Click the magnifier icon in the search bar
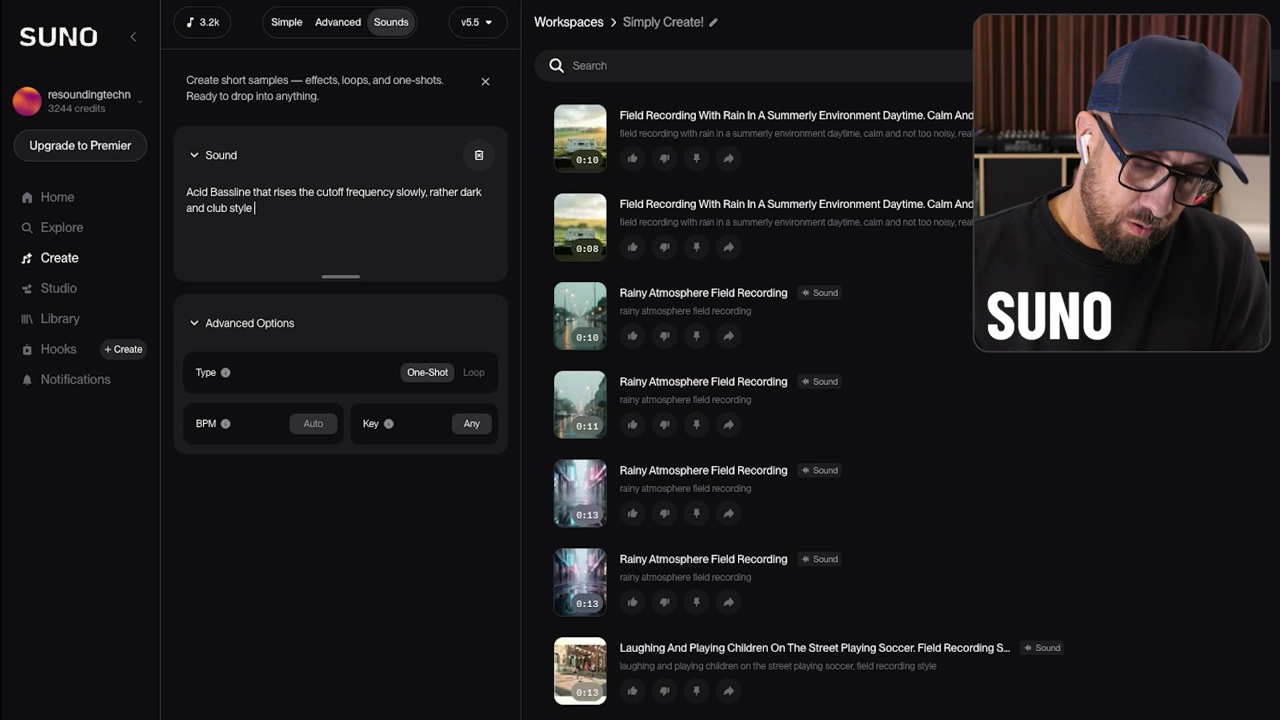The image size is (1280, 720). [556, 66]
